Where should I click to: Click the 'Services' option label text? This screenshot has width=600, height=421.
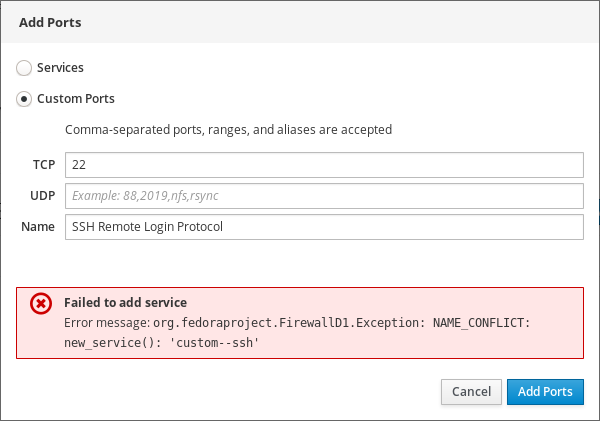pyautogui.click(x=60, y=68)
